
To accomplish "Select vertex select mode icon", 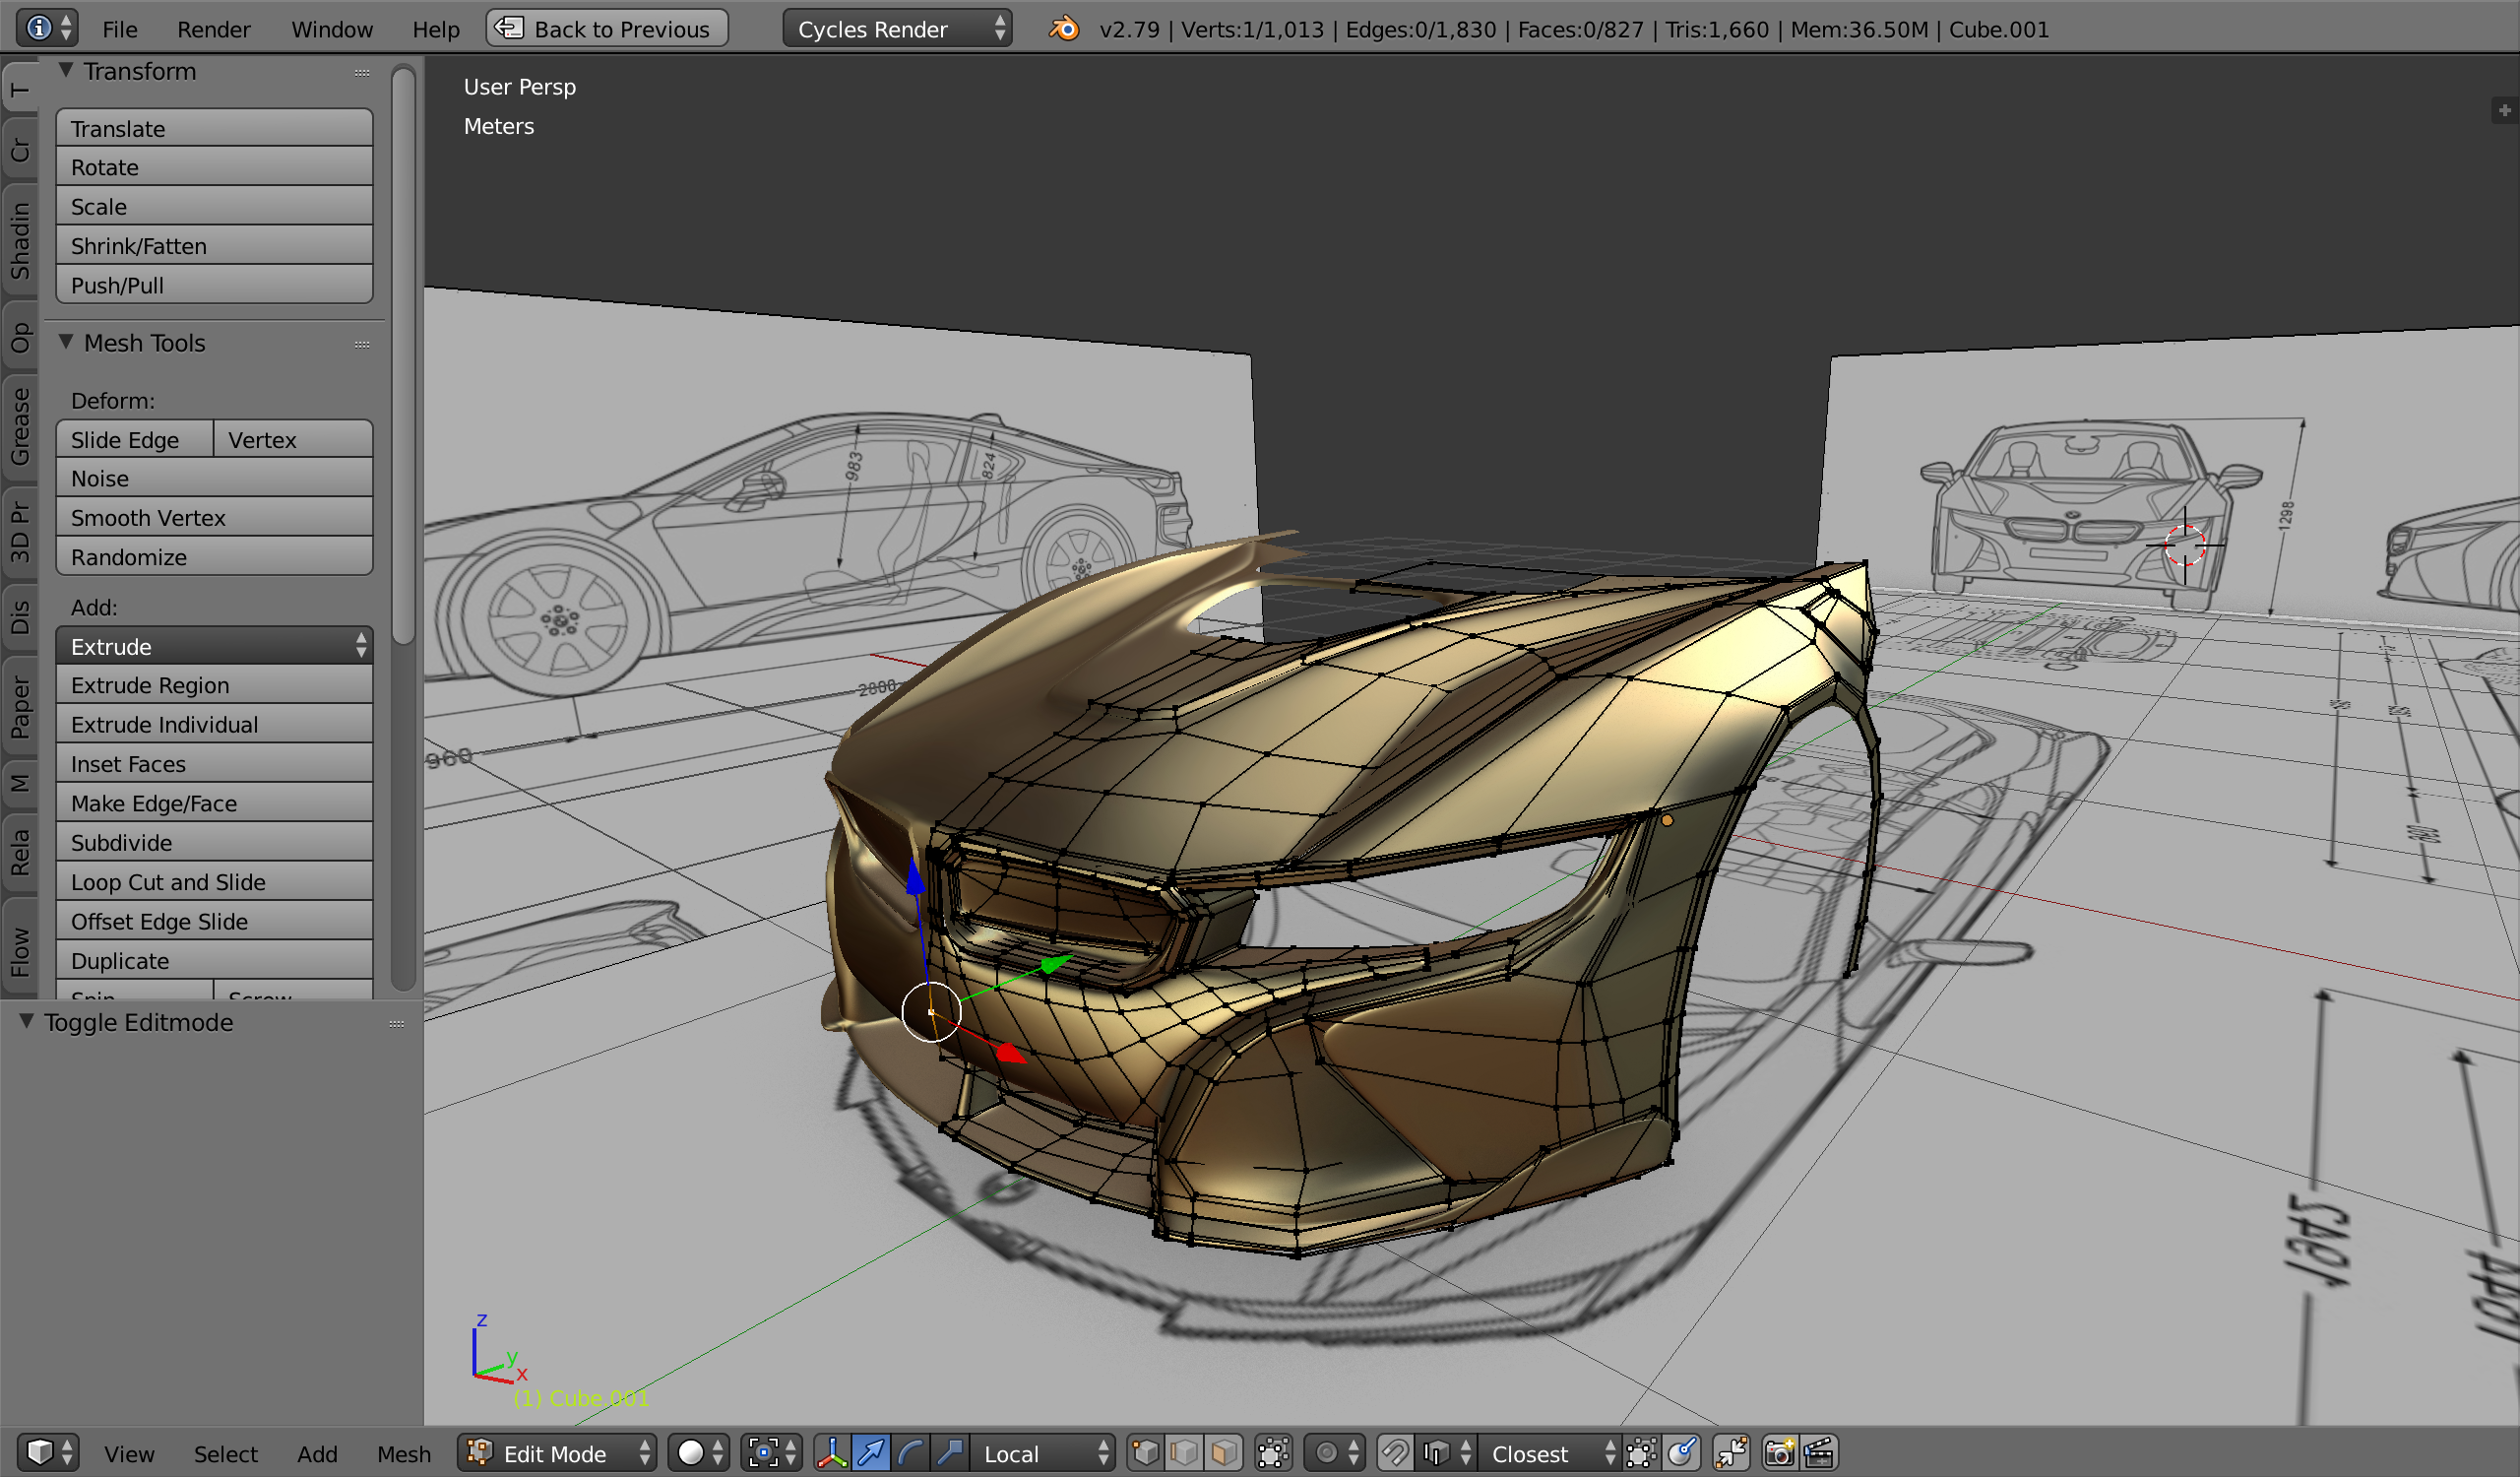I will tap(1145, 1453).
